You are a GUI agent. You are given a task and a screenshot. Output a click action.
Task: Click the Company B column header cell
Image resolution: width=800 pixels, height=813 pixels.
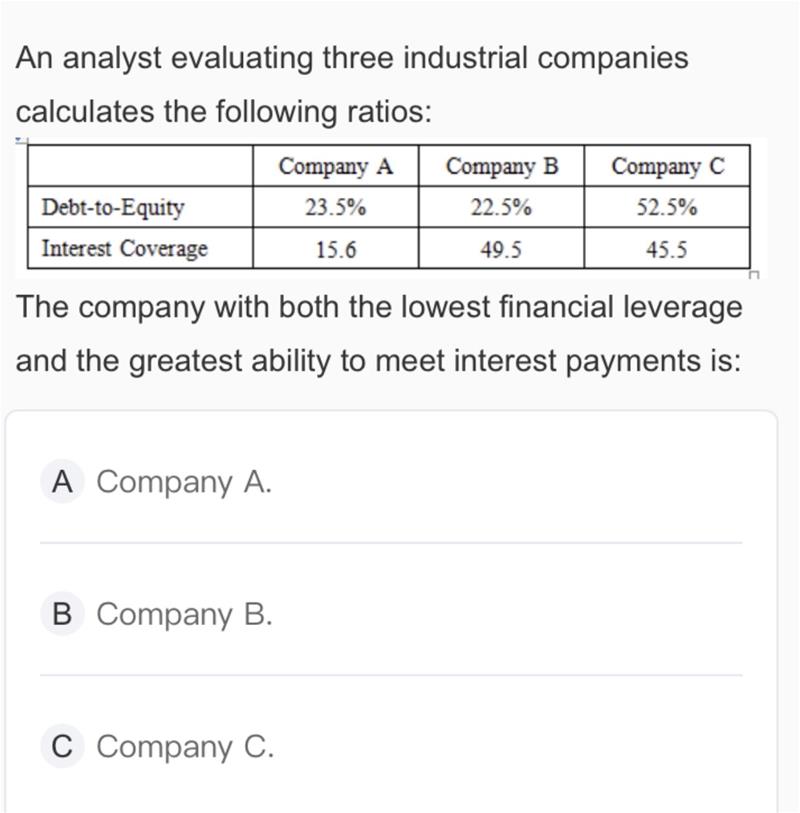click(x=501, y=166)
